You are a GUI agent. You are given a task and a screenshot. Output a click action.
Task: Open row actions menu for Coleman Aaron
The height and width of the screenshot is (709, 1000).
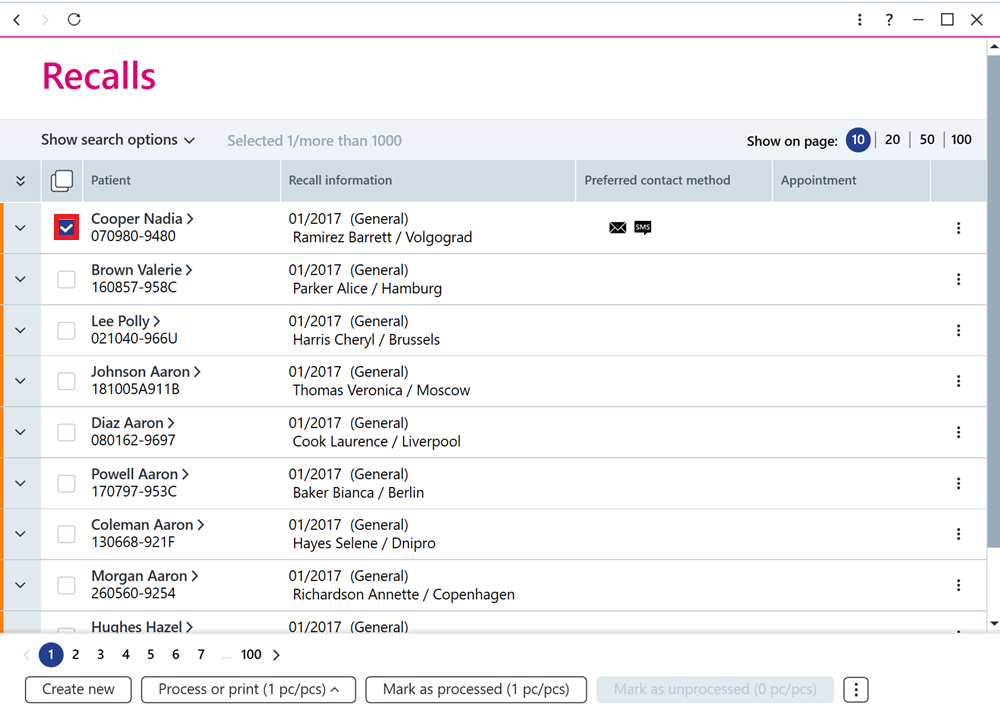[x=958, y=534]
